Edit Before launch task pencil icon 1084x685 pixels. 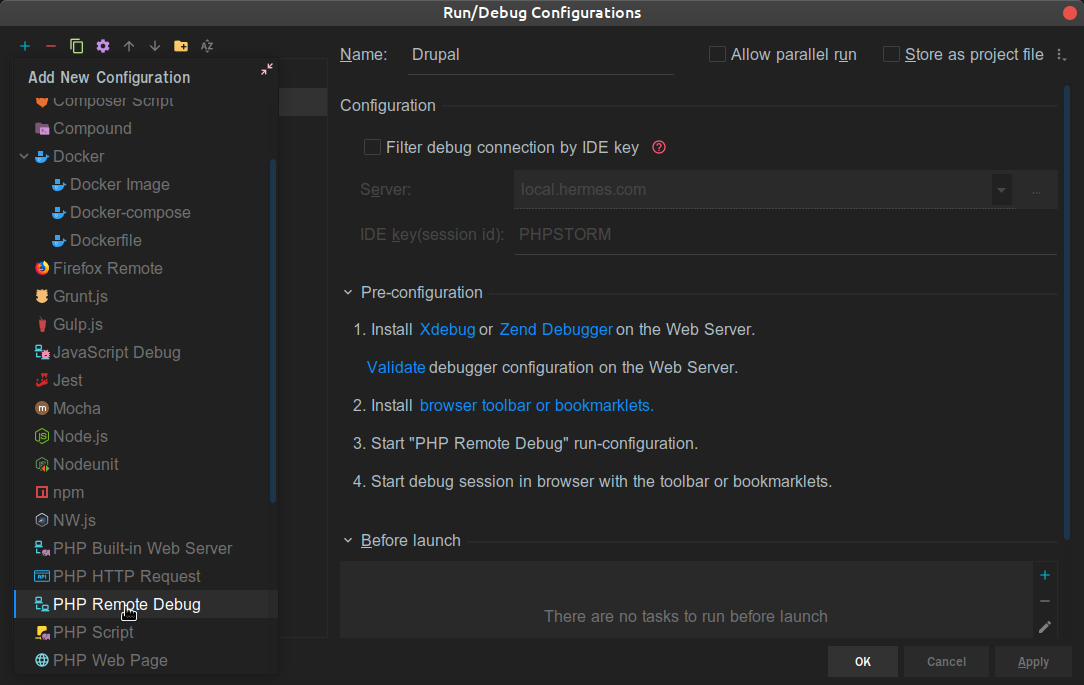tap(1045, 627)
